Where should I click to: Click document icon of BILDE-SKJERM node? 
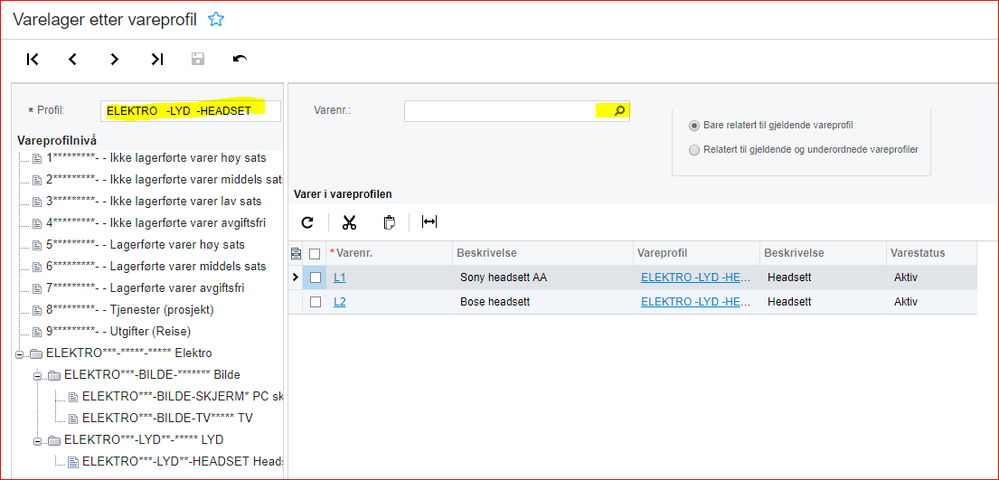point(73,397)
